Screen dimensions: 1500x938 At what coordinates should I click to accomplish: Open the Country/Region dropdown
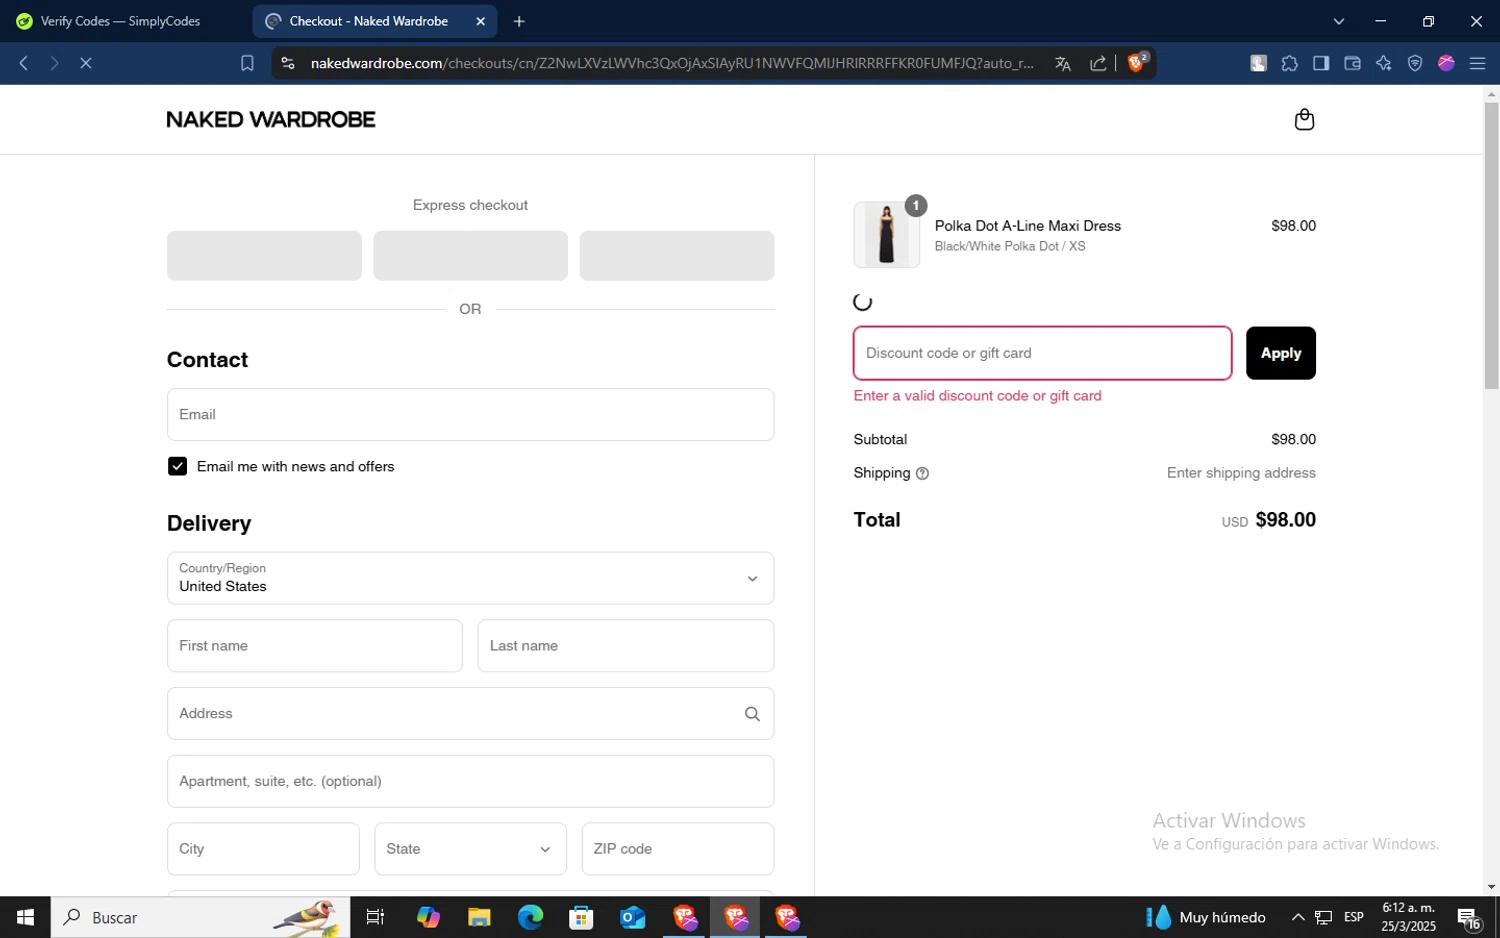coord(470,578)
